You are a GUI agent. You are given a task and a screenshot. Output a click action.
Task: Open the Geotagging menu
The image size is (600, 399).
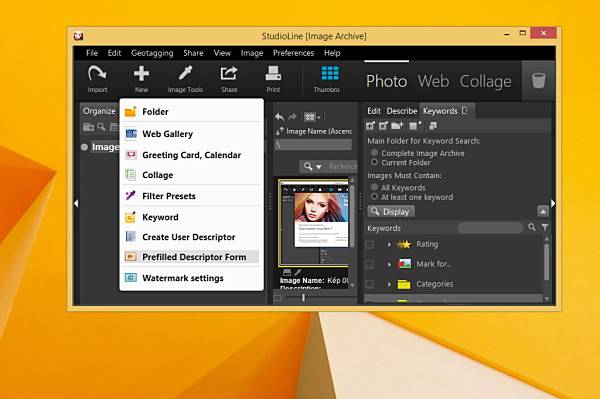tap(152, 53)
